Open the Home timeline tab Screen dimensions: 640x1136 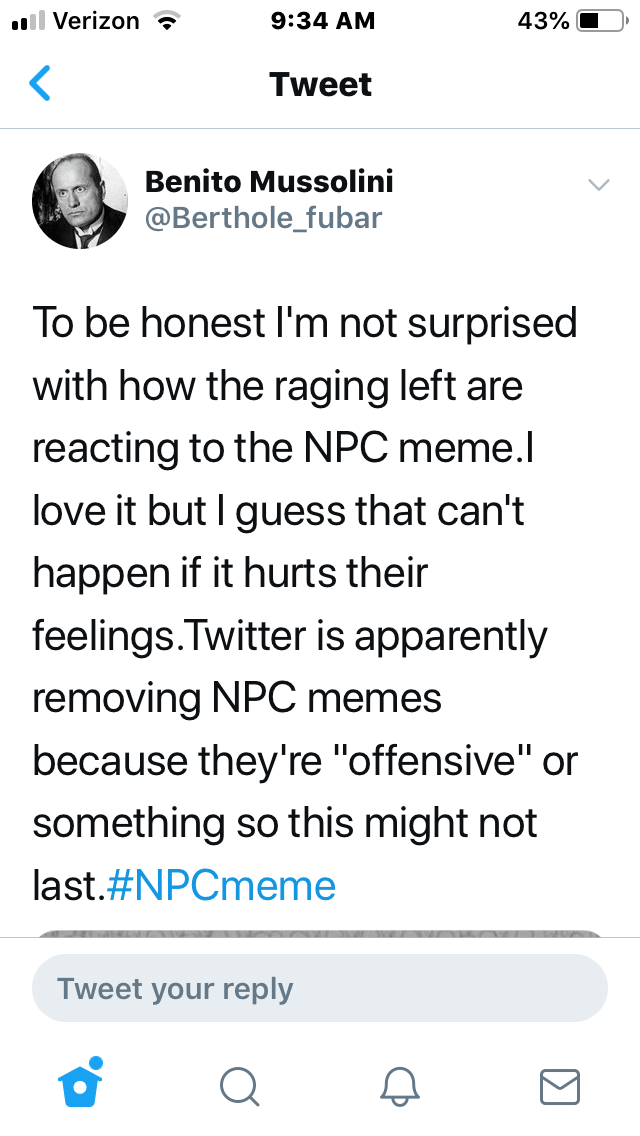[82, 1086]
